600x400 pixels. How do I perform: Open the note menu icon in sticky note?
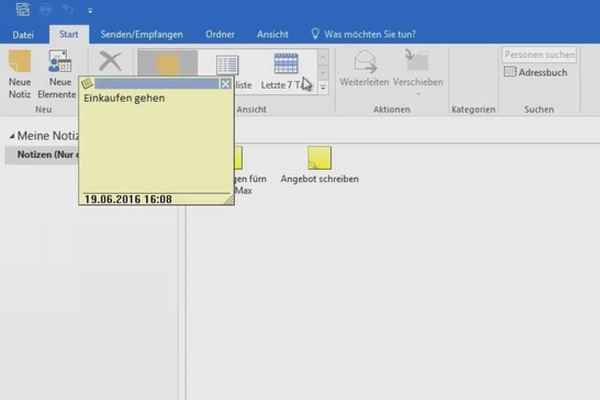pos(87,84)
